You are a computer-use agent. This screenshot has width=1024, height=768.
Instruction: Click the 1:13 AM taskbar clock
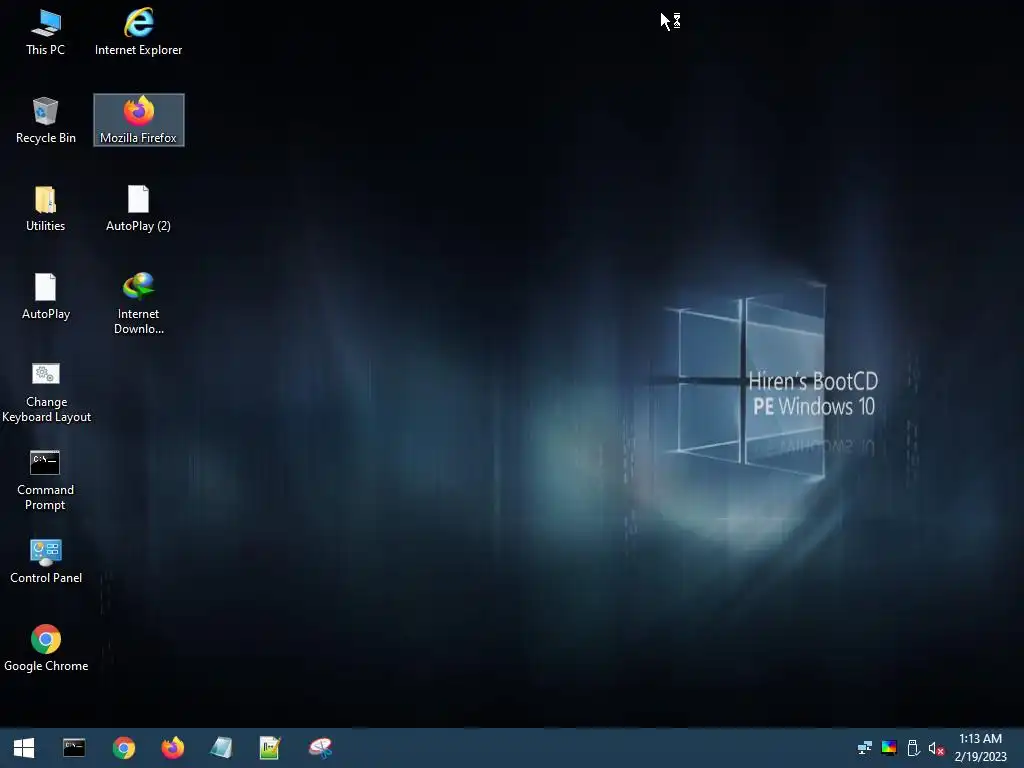(980, 739)
